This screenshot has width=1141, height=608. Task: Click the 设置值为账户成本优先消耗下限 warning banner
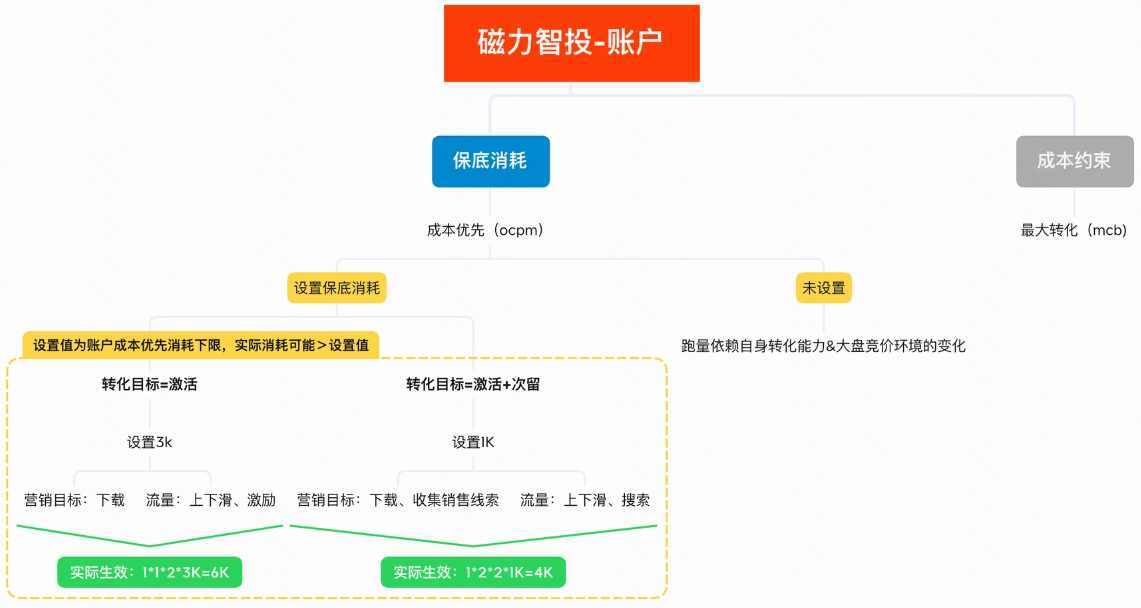point(199,345)
